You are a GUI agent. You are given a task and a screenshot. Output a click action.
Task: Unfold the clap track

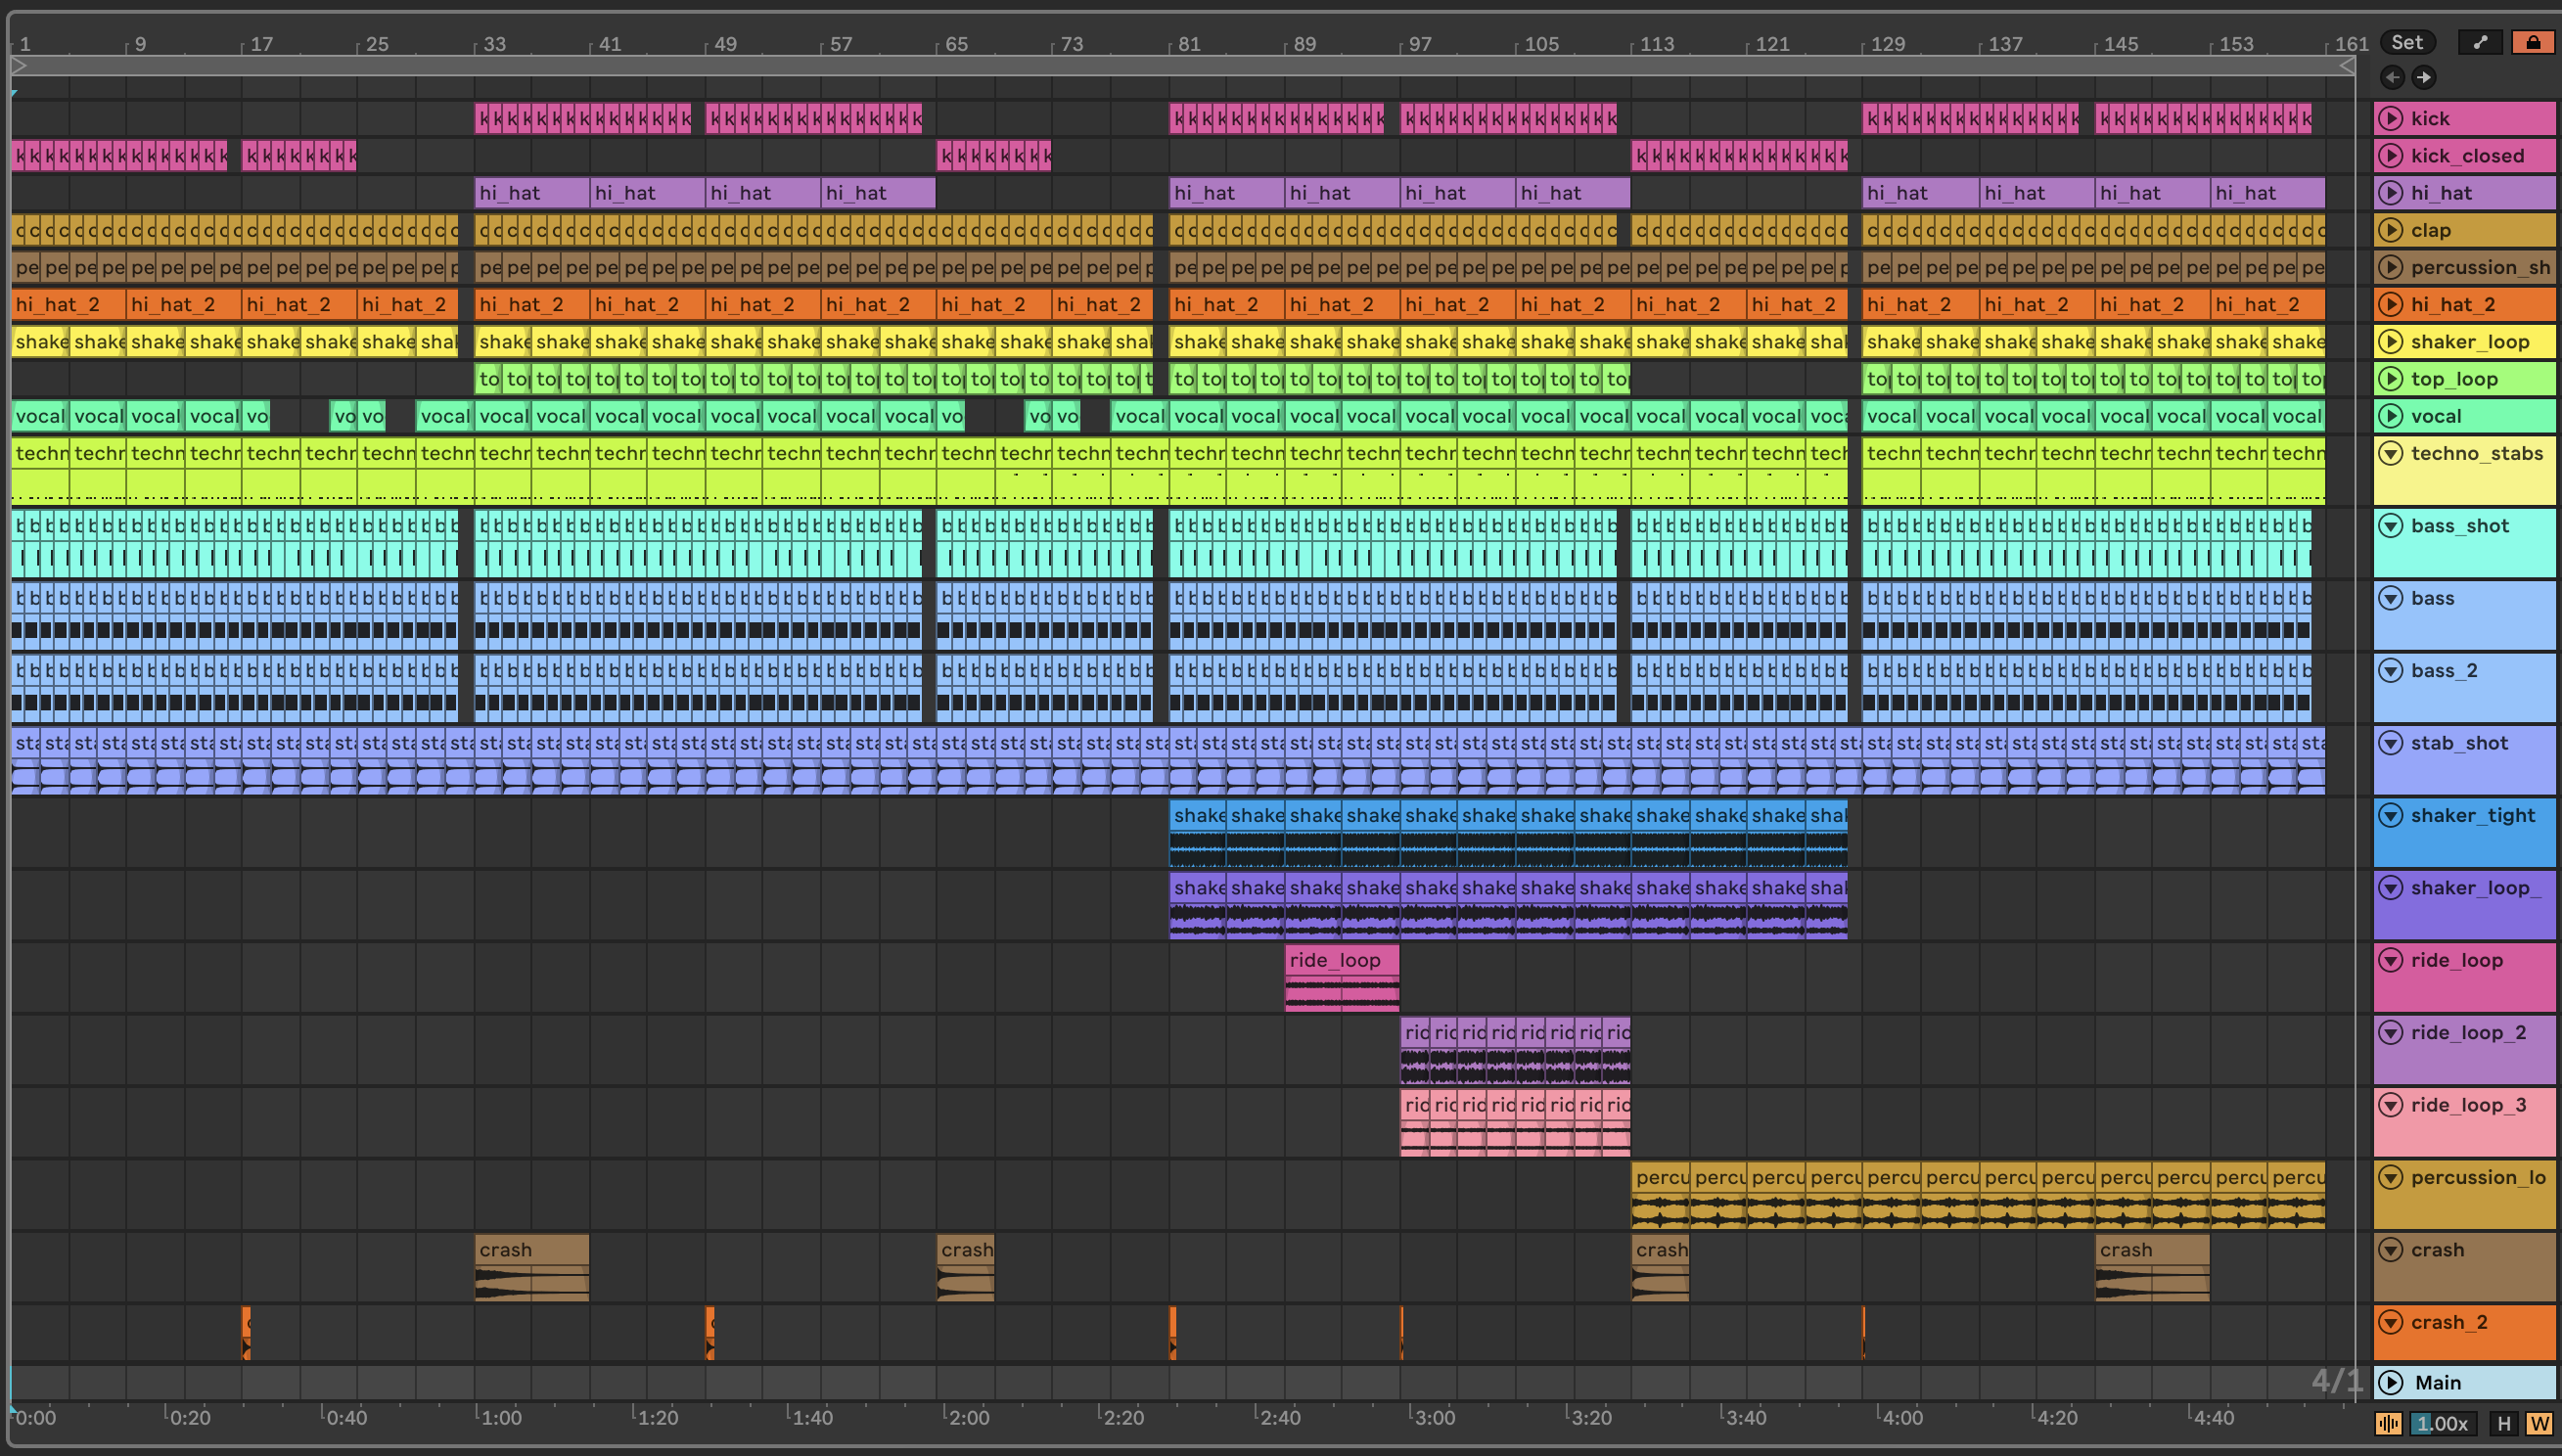[x=2391, y=230]
